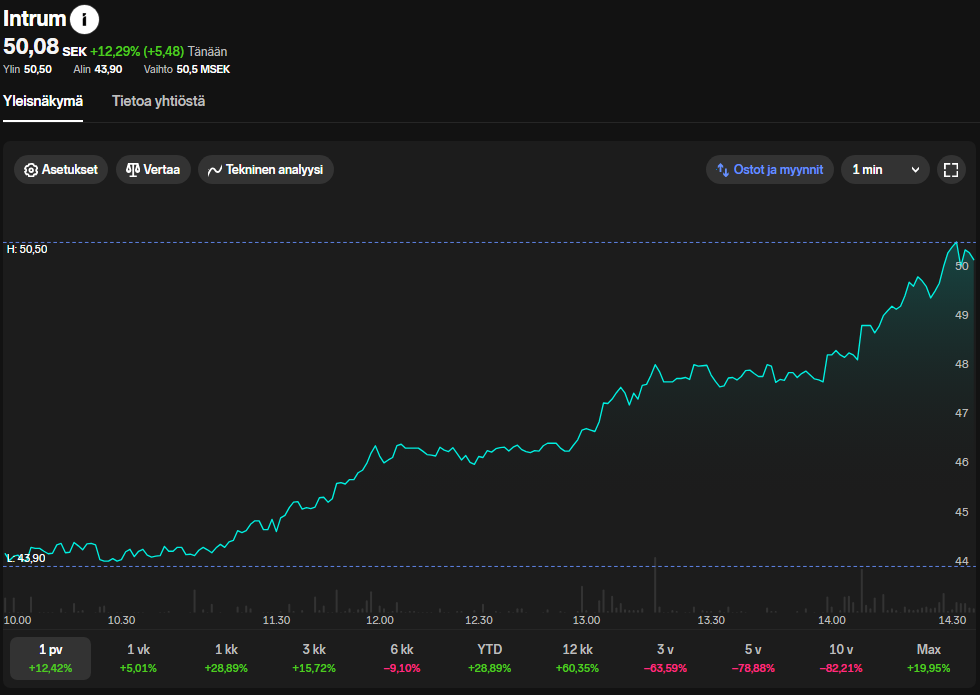Viewport: 980px width, 695px height.
Task: Show the 12 kk chart range
Action: [x=577, y=658]
